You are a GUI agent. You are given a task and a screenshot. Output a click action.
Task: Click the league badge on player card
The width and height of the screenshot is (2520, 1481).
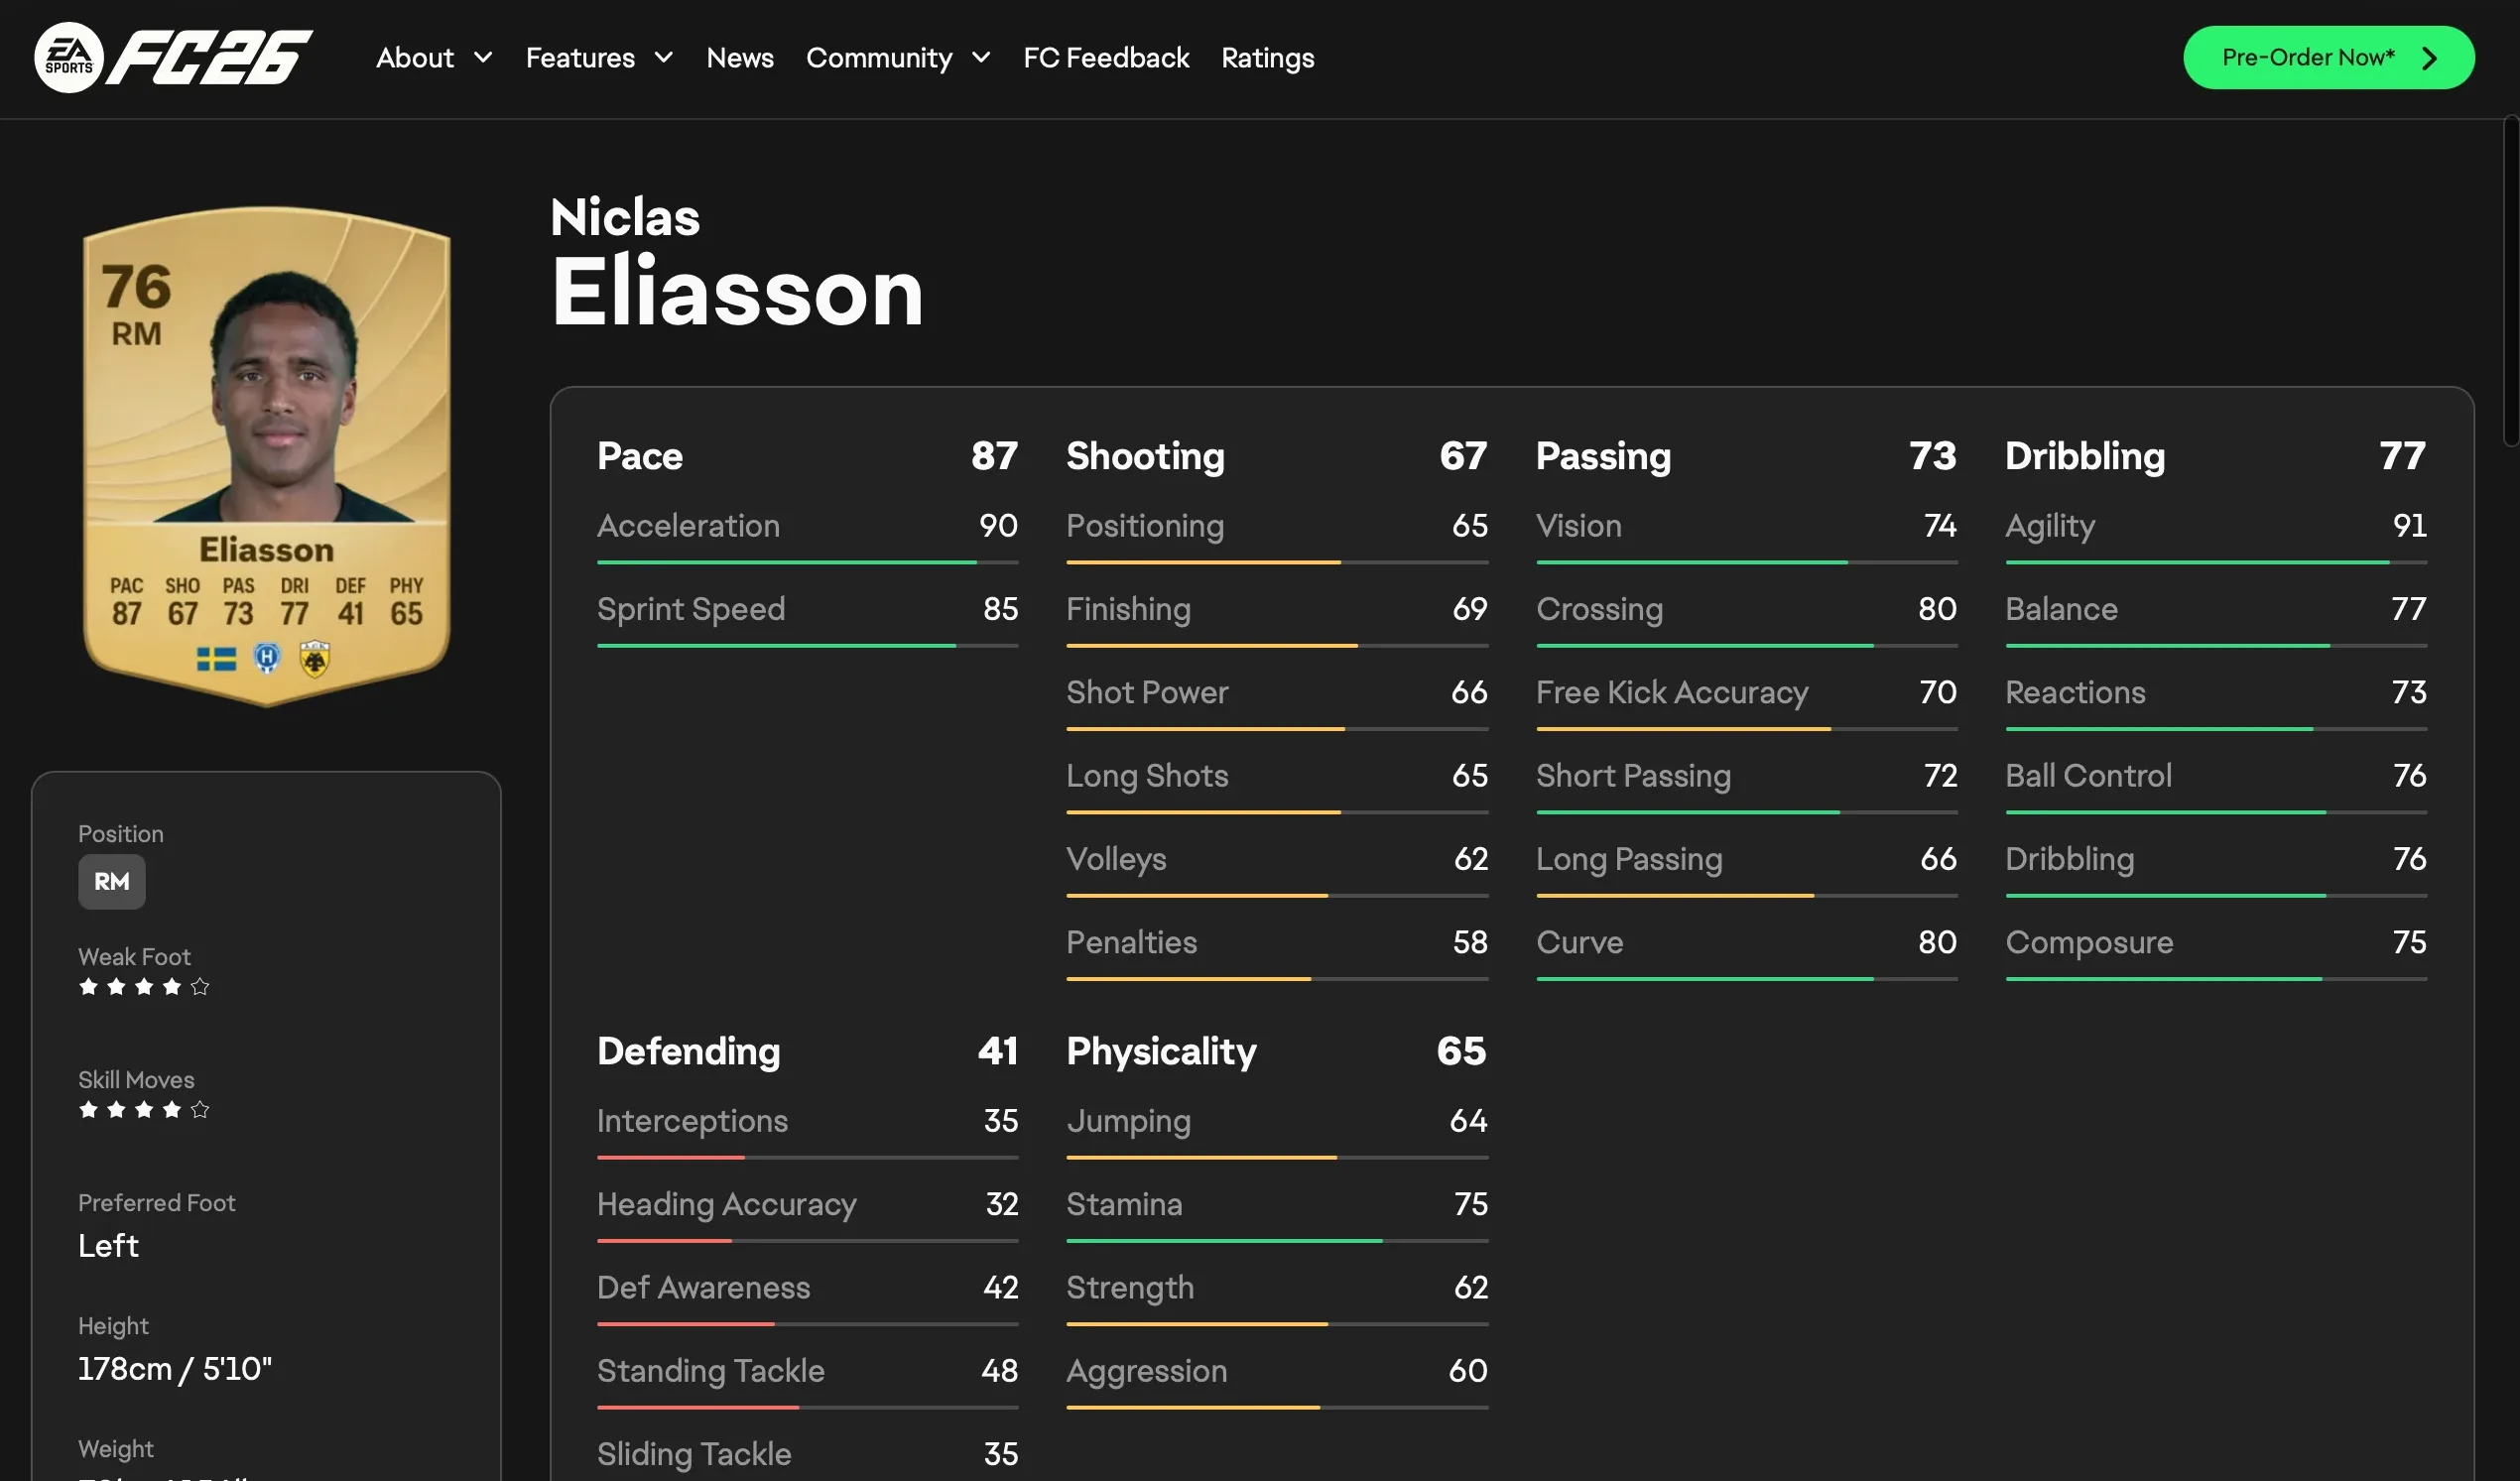coord(267,658)
